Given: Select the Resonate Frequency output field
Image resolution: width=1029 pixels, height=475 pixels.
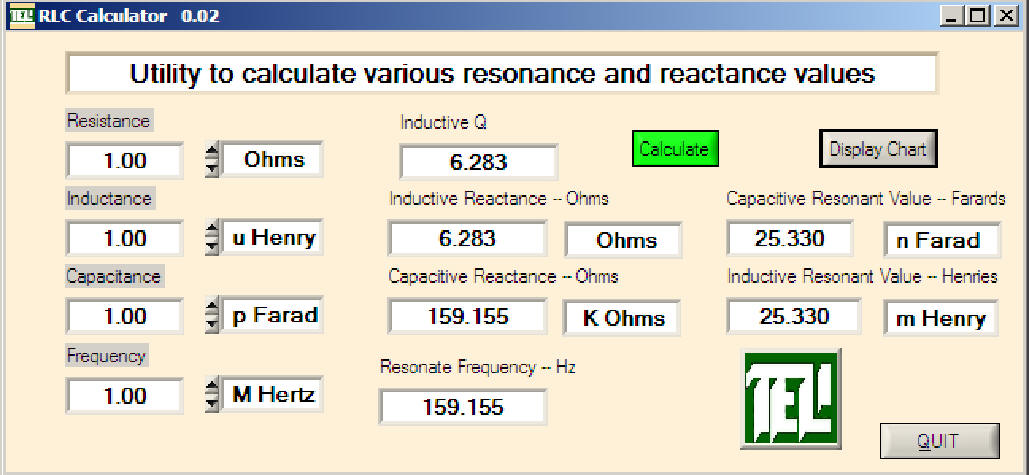Looking at the screenshot, I should [462, 407].
